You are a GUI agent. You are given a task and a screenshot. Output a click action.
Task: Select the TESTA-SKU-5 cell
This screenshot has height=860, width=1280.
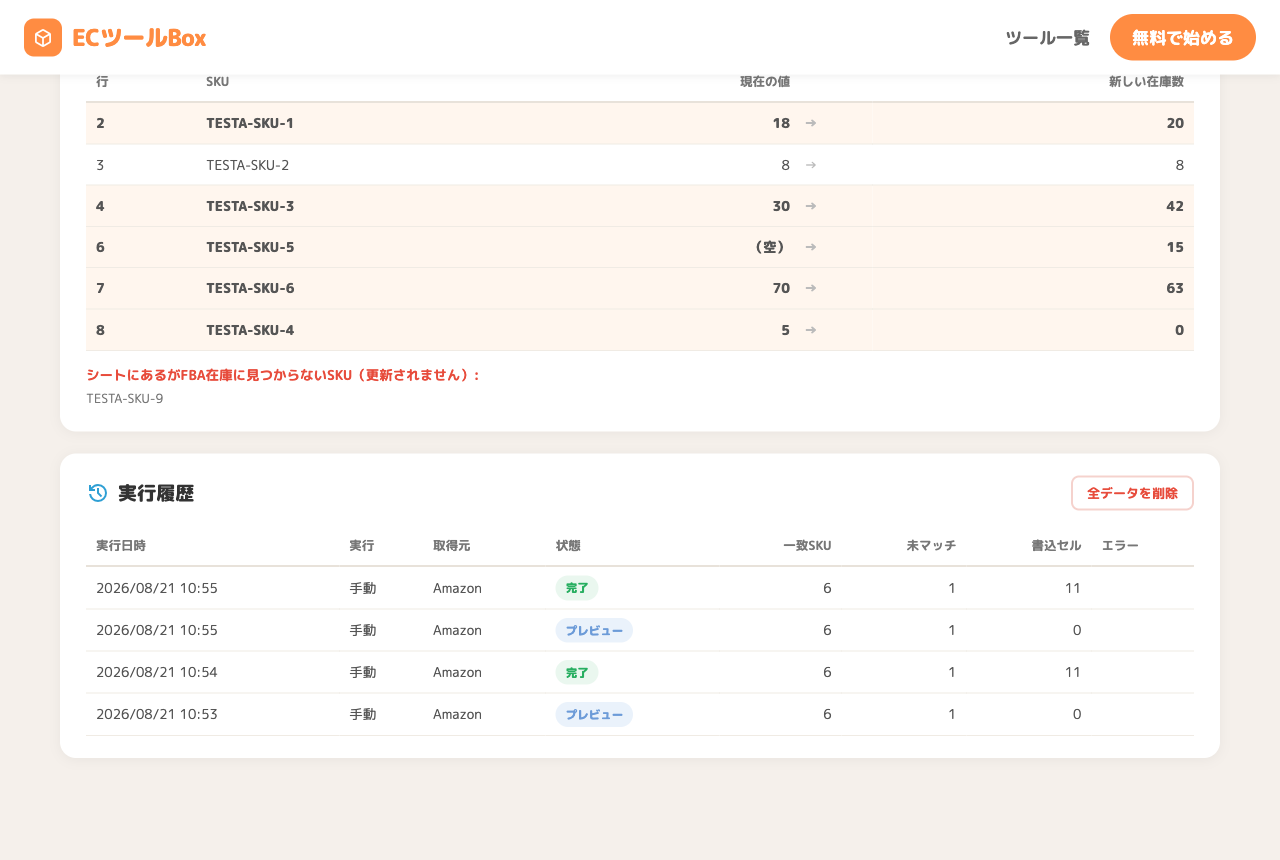(x=250, y=247)
